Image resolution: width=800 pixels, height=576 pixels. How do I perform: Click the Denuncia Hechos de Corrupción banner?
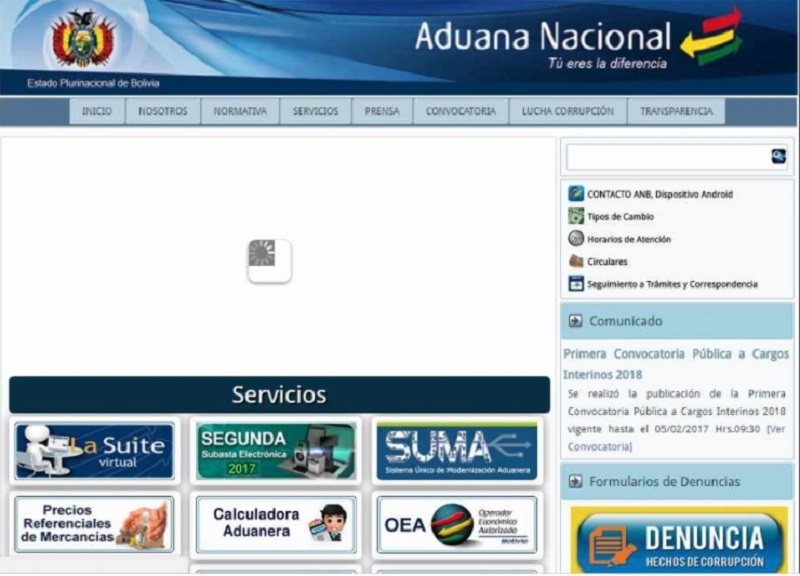(x=679, y=540)
